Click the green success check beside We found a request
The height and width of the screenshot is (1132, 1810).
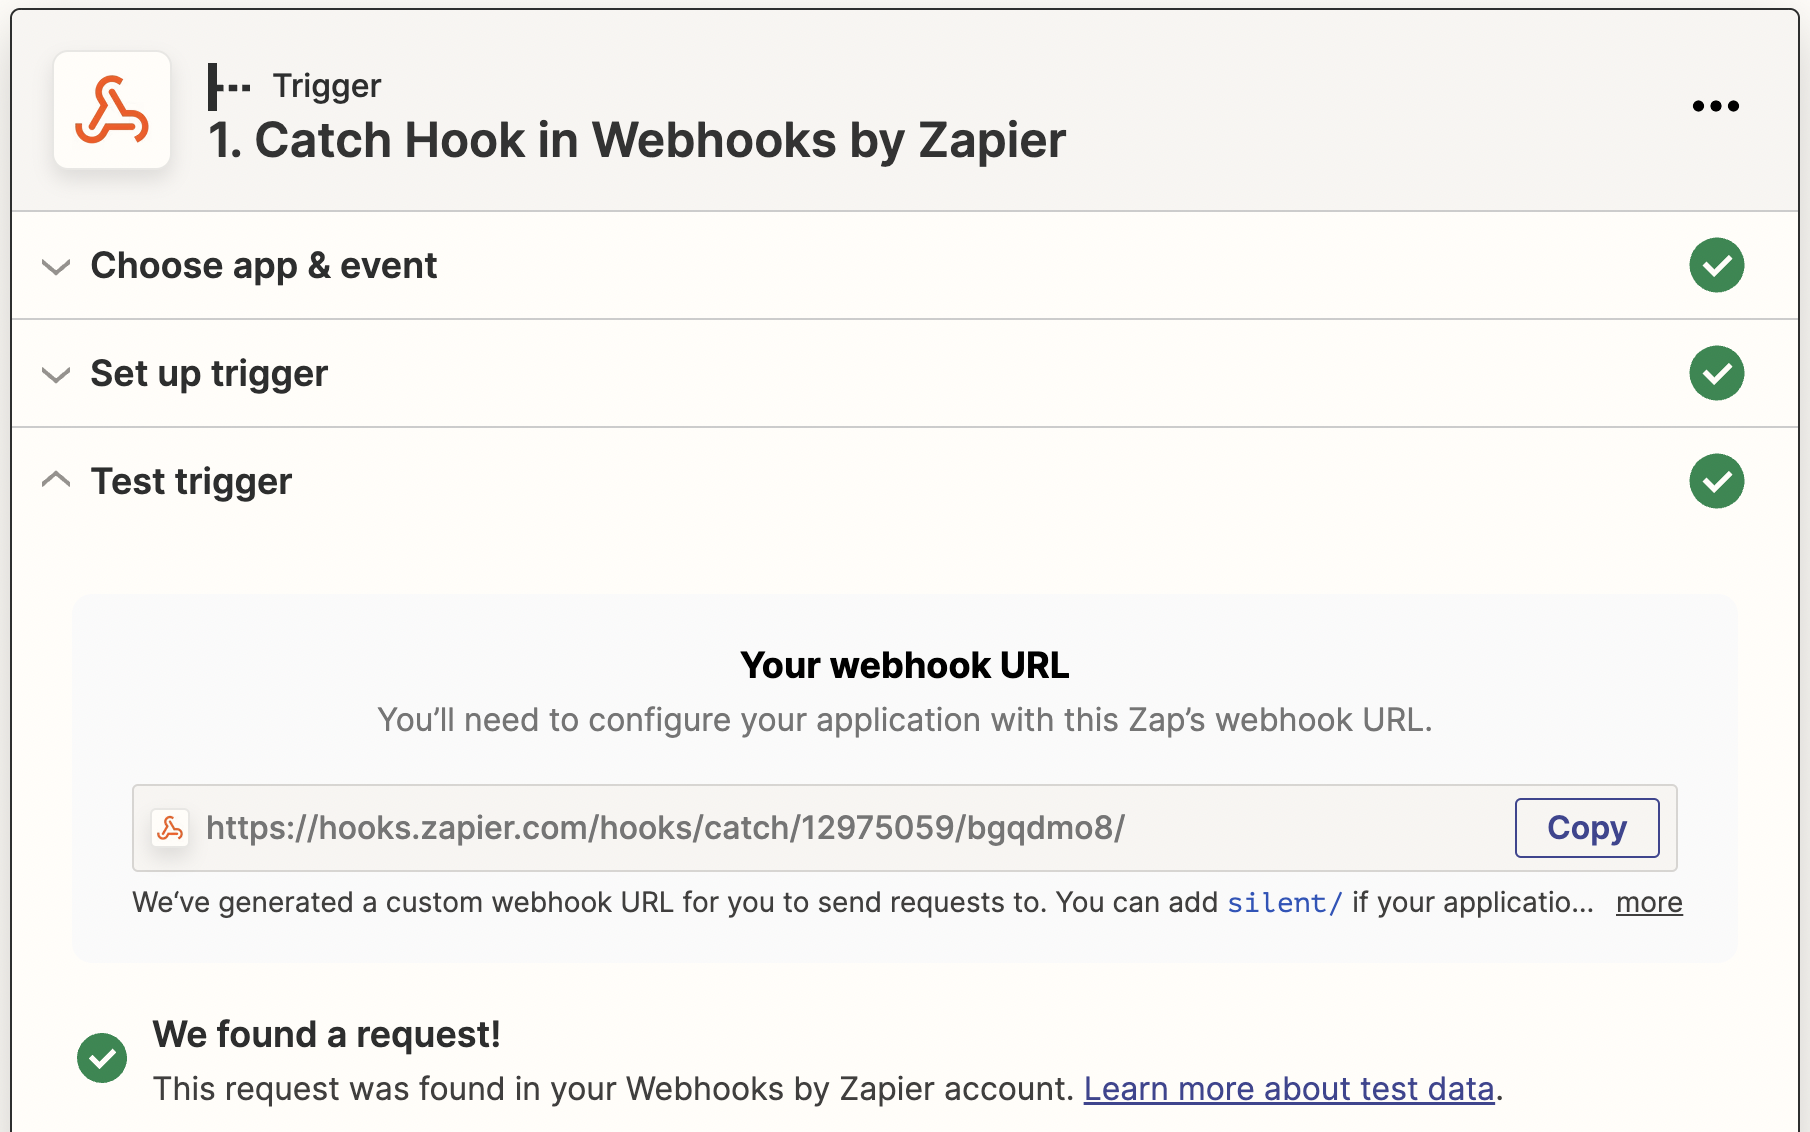102,1058
